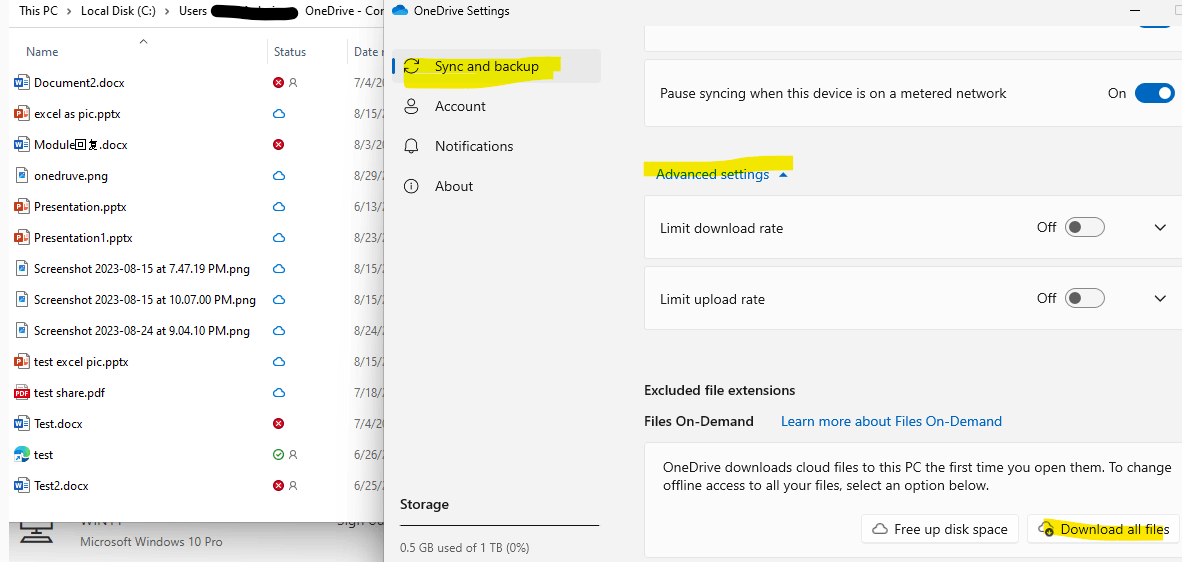Open the Account settings tab
This screenshot has width=1182, height=562.
click(460, 106)
